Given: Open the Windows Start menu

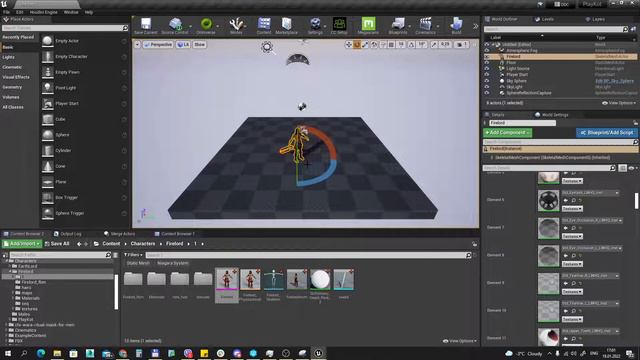Looking at the screenshot, I should [7, 353].
